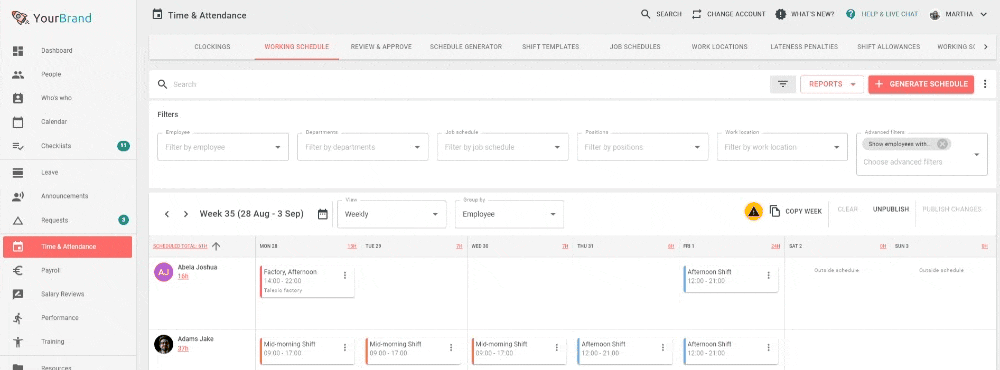Screen dimensions: 1000x370
Task: Open the People section icon
Action: click(18, 75)
